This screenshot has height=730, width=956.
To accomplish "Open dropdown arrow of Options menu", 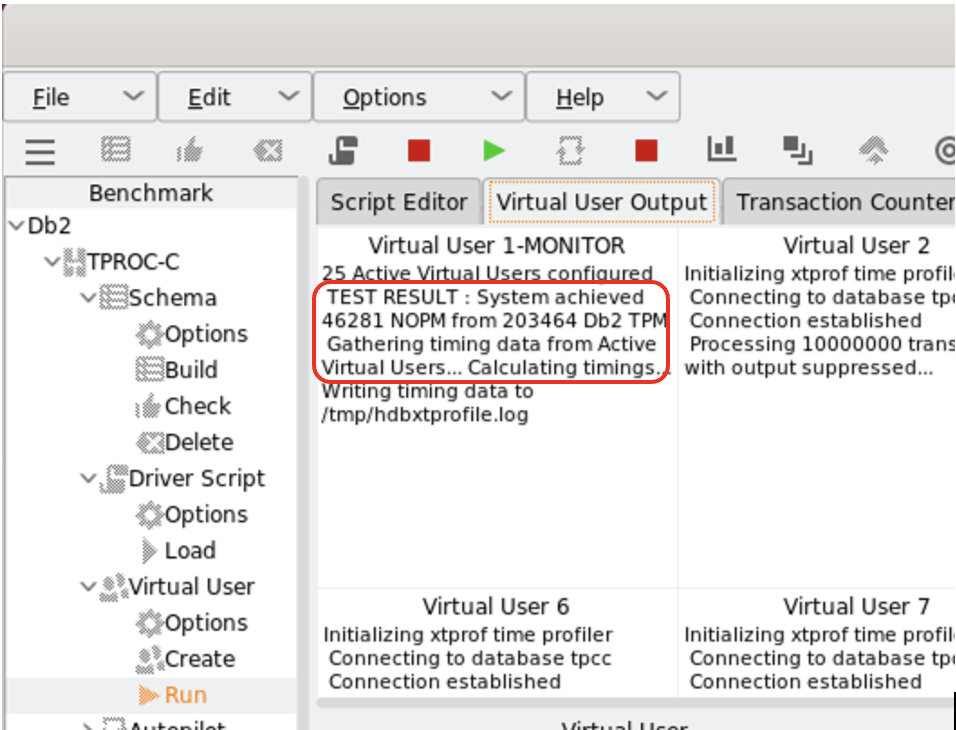I will pos(501,96).
